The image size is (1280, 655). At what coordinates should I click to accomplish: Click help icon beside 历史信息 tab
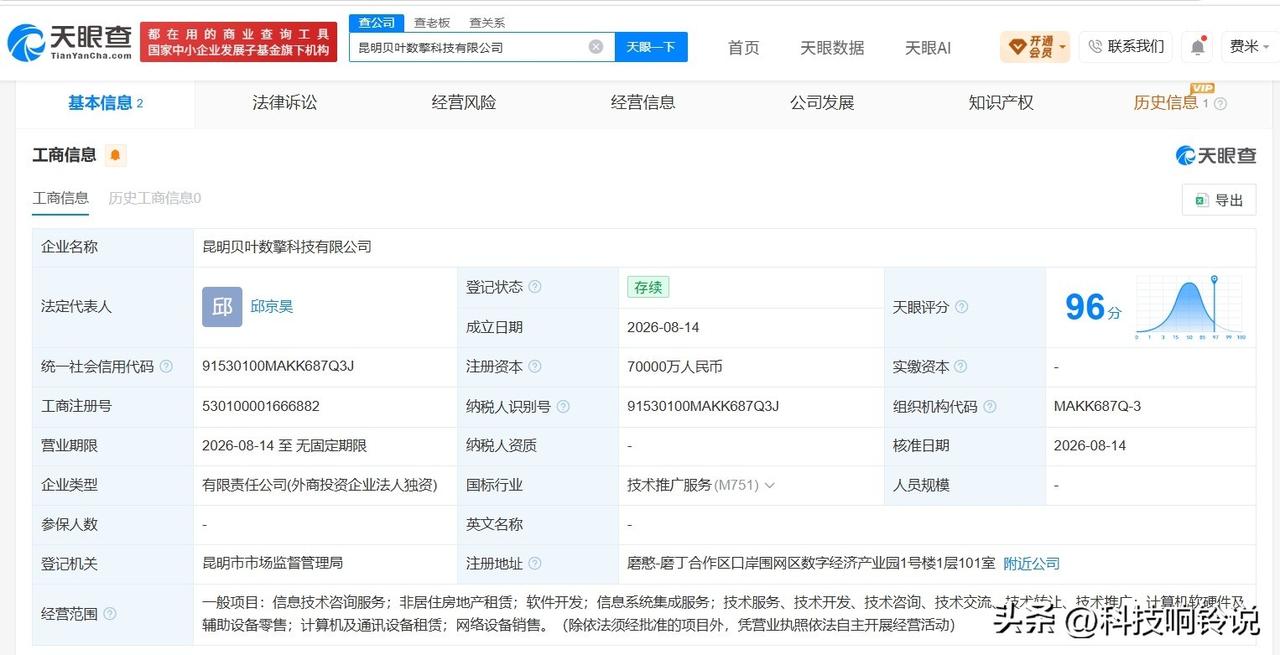[x=1220, y=103]
